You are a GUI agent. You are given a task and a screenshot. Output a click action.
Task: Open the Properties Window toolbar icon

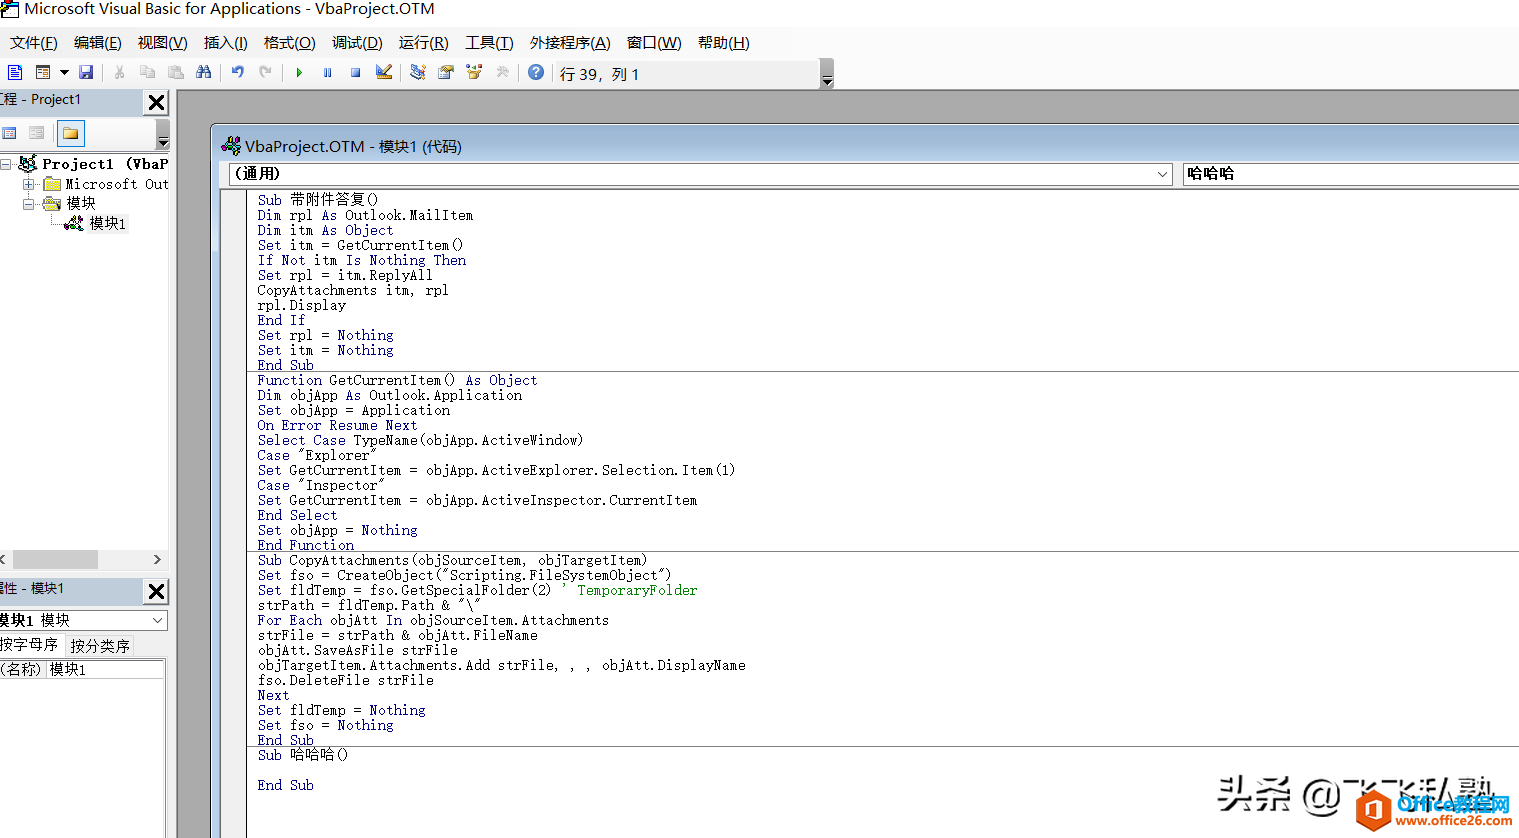click(x=446, y=72)
